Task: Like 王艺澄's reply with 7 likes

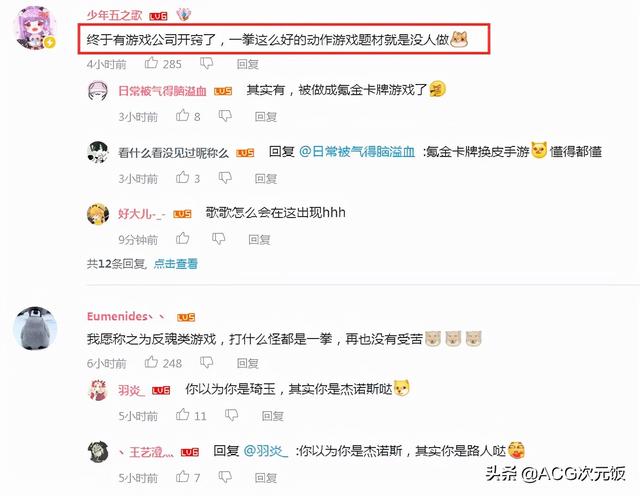Action: point(182,476)
